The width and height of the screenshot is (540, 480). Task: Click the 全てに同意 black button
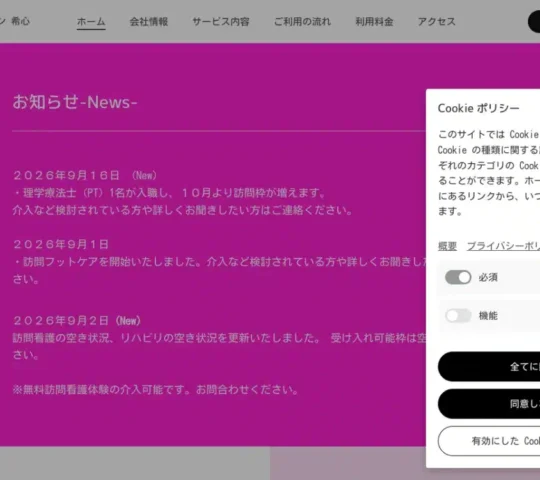489,366
